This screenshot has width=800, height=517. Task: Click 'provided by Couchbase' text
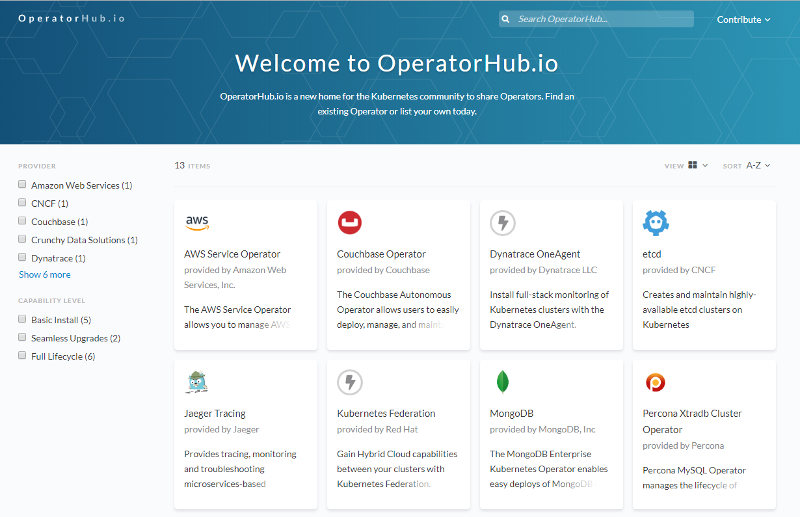pos(383,270)
